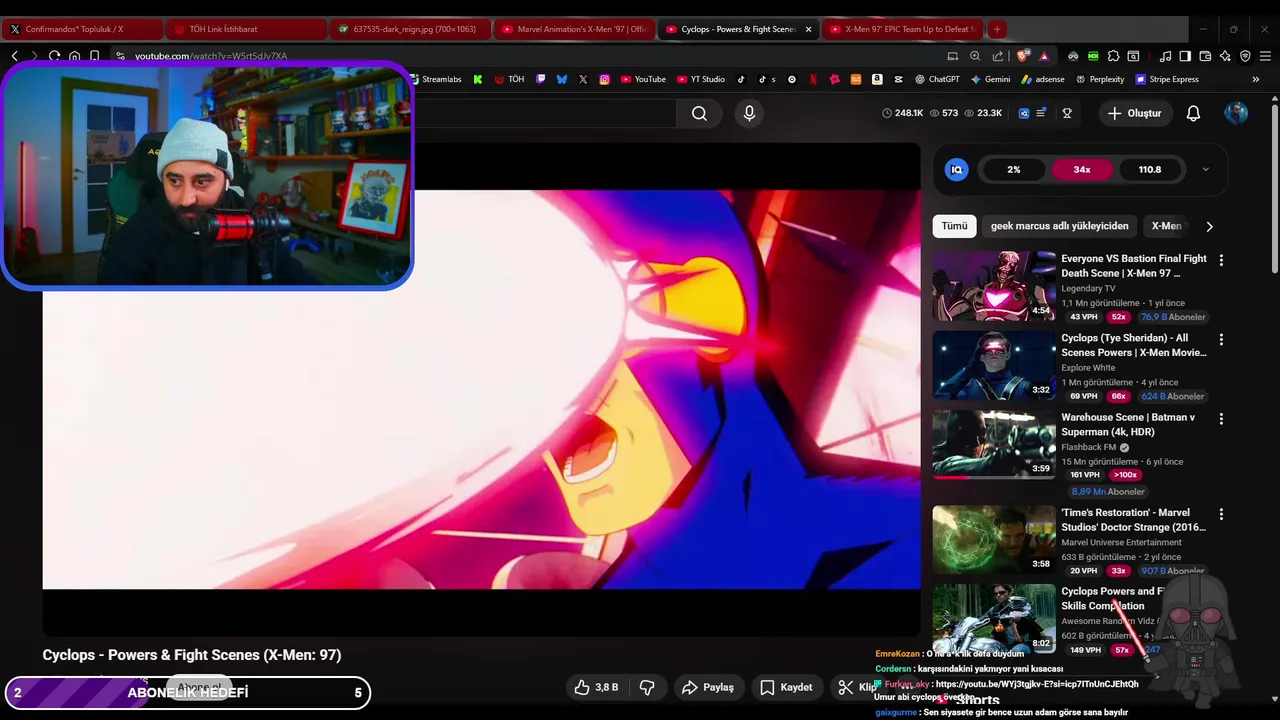The width and height of the screenshot is (1280, 720).
Task: Click the Brave Rewards triangle icon
Action: (x=1044, y=56)
